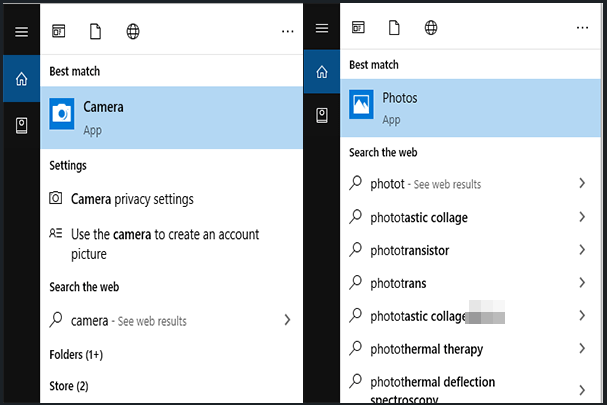Screen dimensions: 607x405
Task: Open hamburger menu in Photos search panel
Action: (x=322, y=28)
